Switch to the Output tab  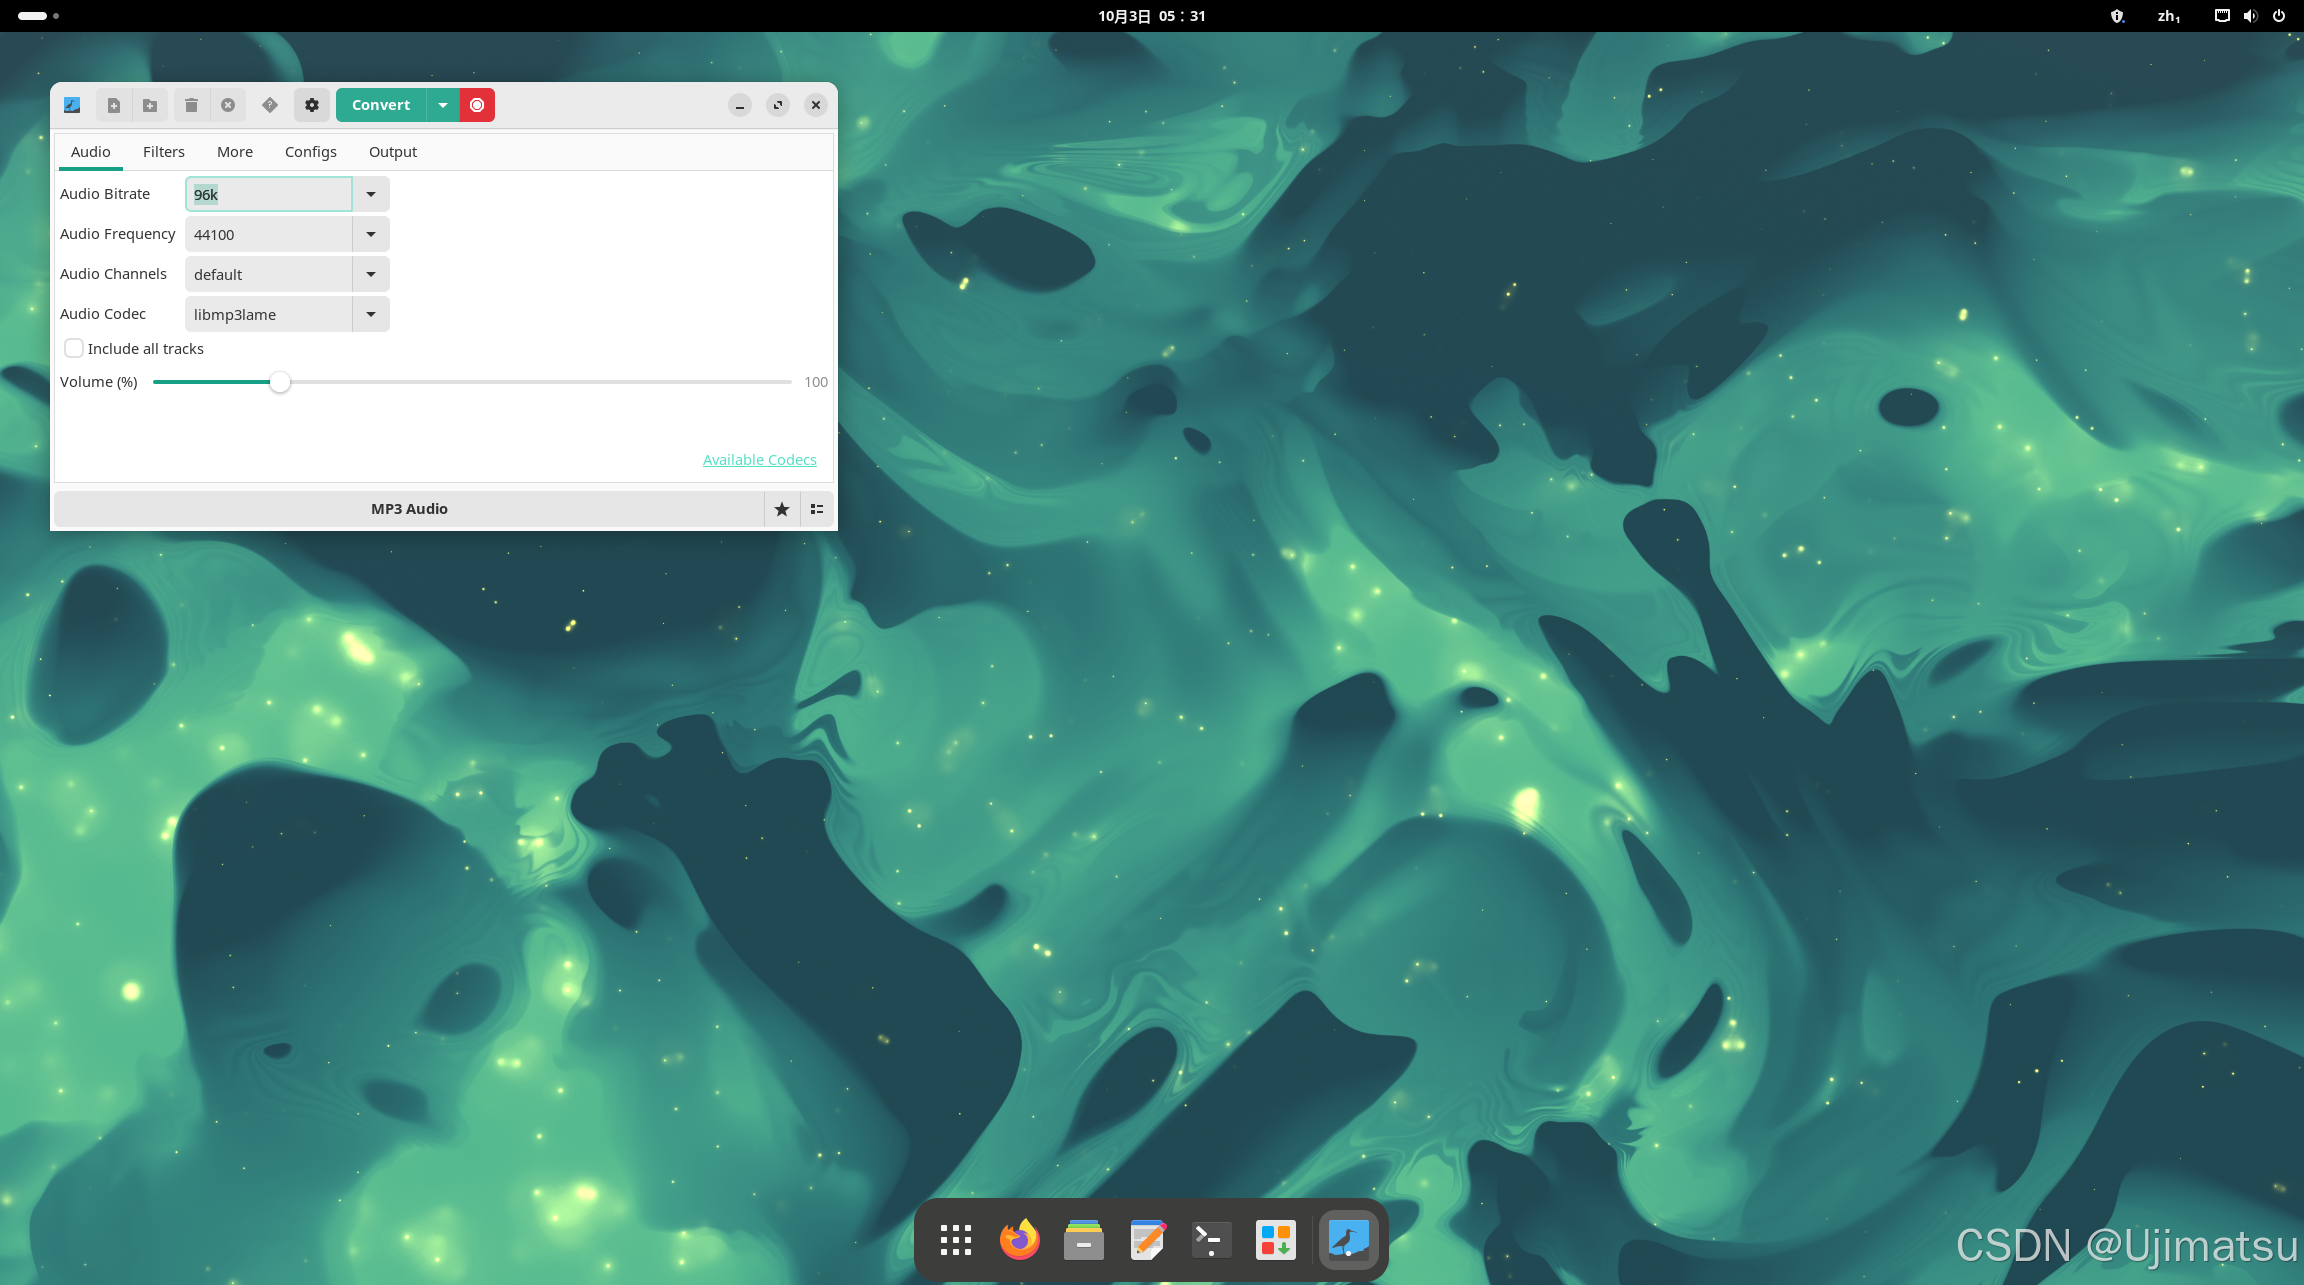(392, 152)
